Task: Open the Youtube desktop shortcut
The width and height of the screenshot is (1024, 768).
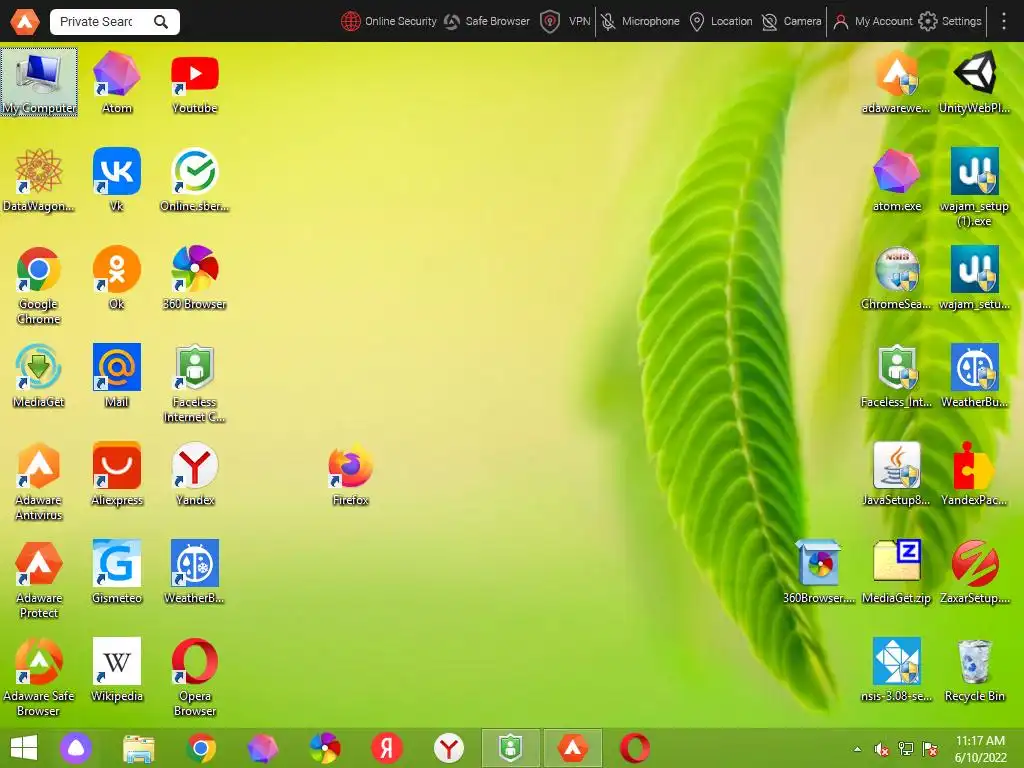Action: tap(195, 82)
